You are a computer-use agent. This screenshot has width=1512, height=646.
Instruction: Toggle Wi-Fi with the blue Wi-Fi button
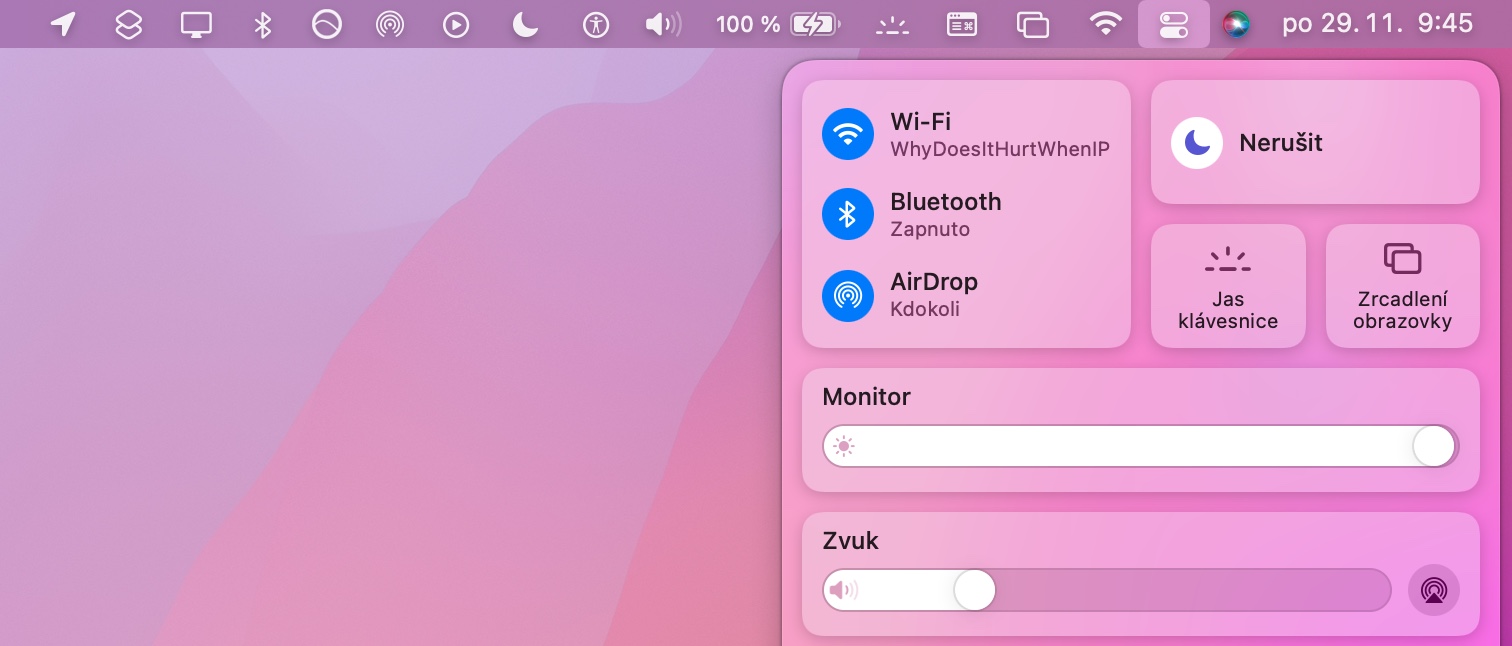(x=848, y=134)
